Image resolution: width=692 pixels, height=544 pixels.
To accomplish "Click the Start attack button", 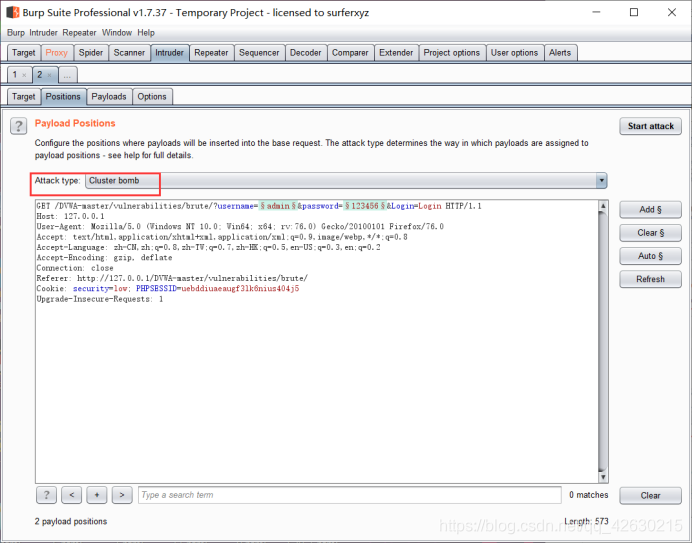I will pyautogui.click(x=651, y=126).
